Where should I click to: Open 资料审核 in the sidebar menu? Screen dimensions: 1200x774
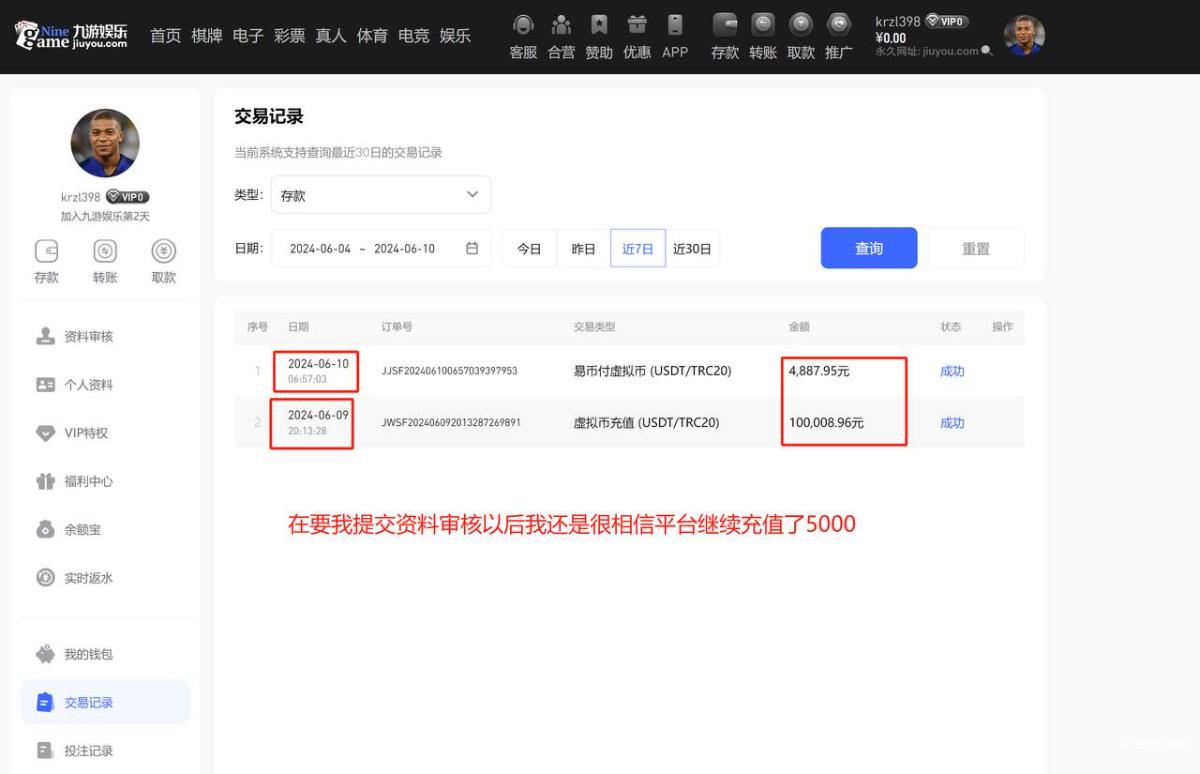89,337
